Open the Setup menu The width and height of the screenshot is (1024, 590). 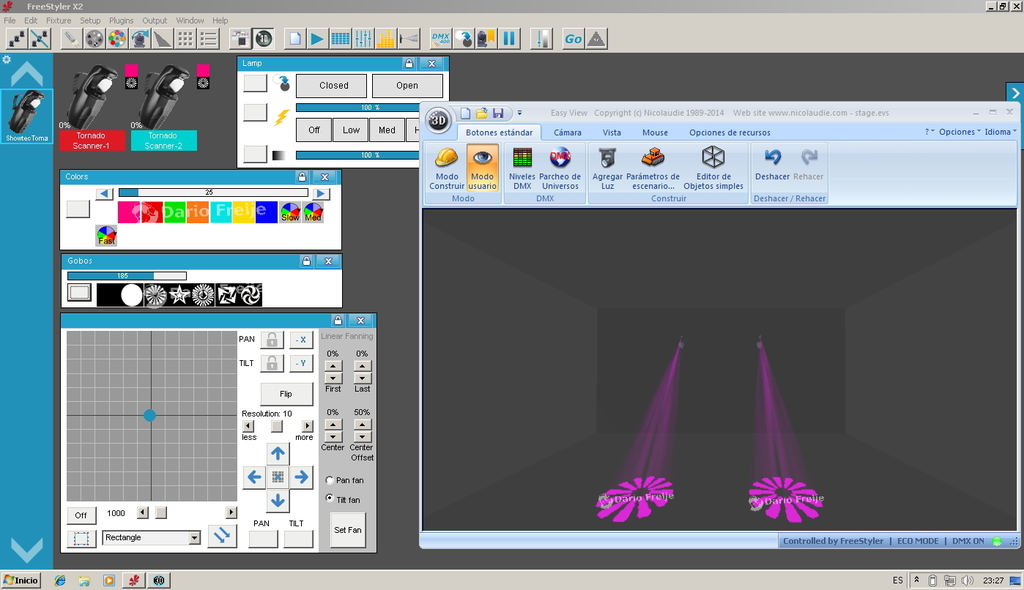tap(90, 20)
